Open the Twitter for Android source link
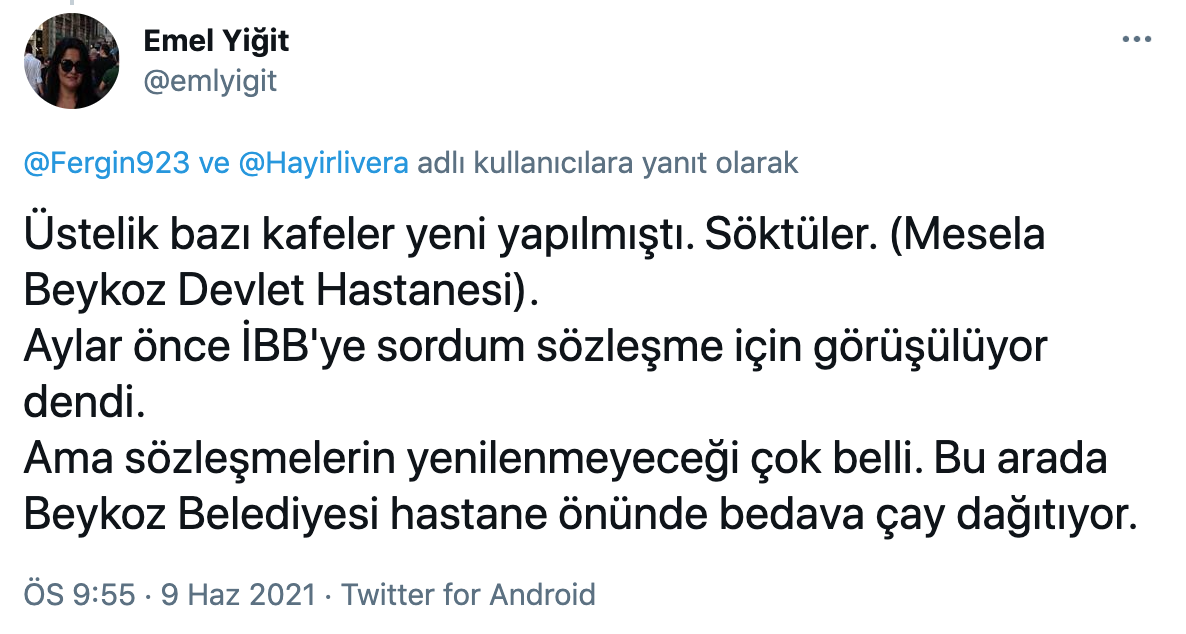Image resolution: width=1186 pixels, height=634 pixels. [468, 595]
